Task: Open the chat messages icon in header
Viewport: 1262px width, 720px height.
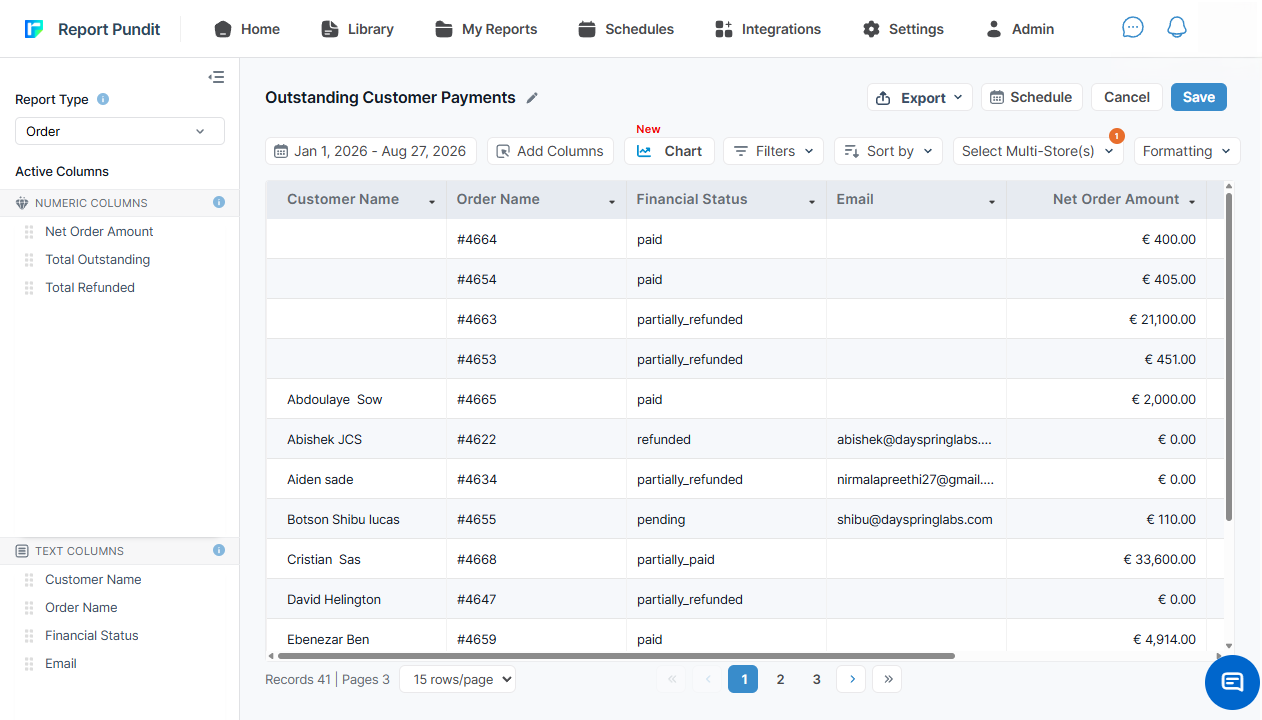Action: click(1132, 28)
